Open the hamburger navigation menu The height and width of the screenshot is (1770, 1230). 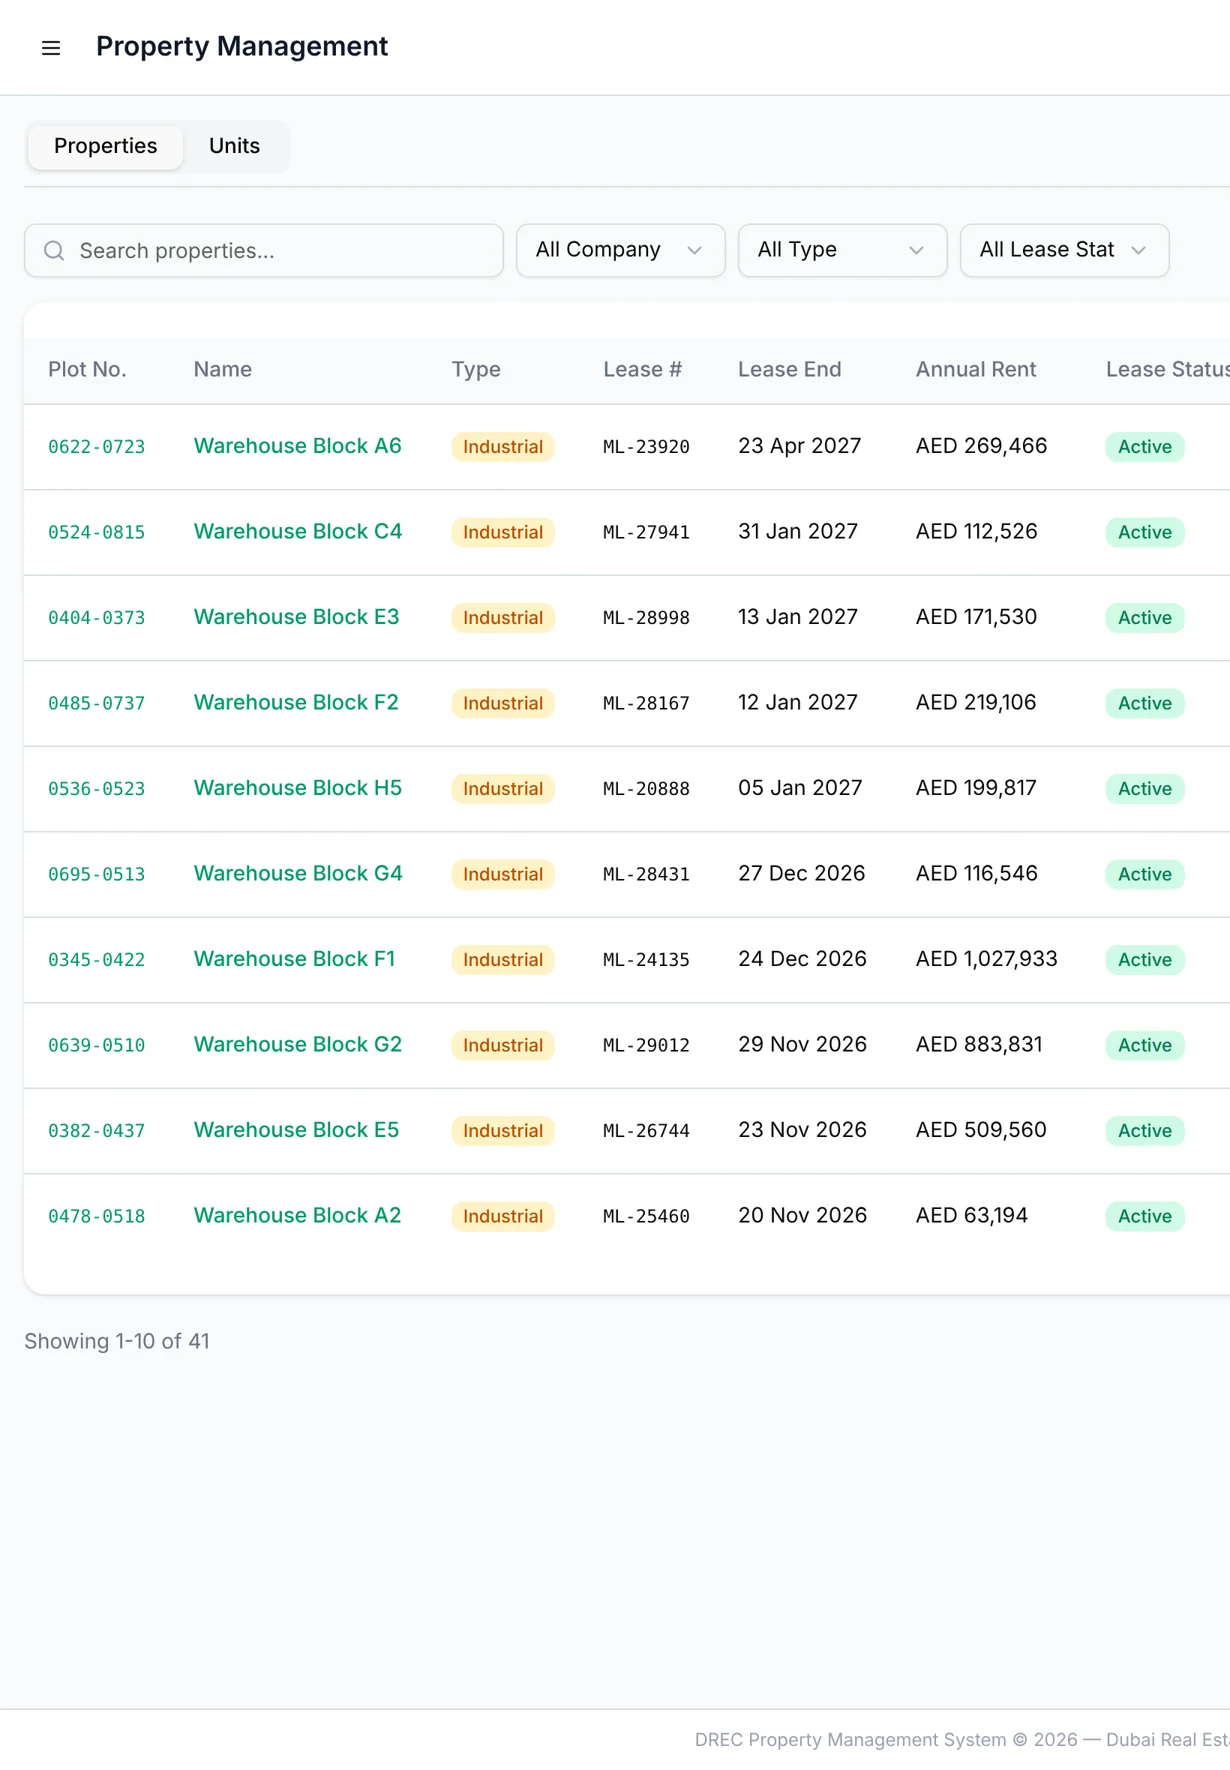pos(51,48)
